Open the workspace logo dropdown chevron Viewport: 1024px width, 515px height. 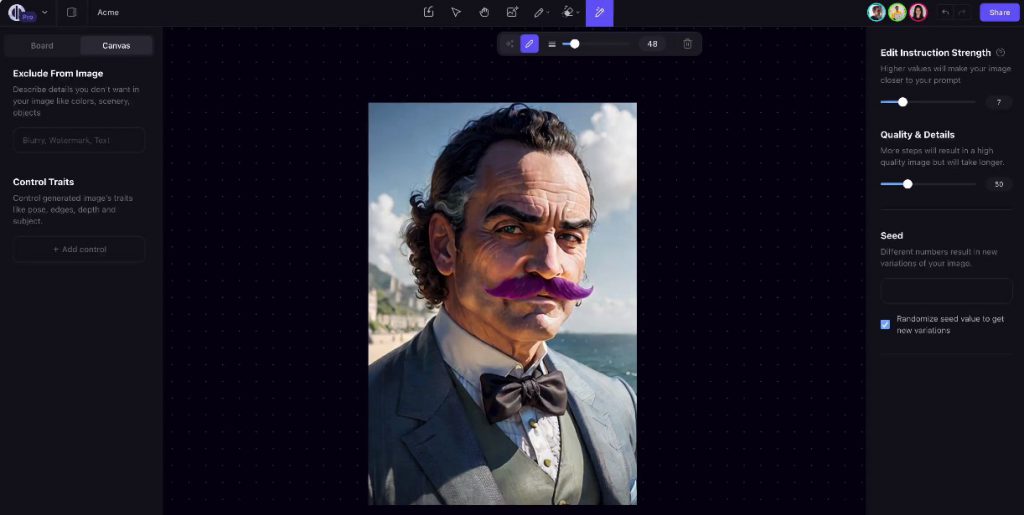point(44,12)
